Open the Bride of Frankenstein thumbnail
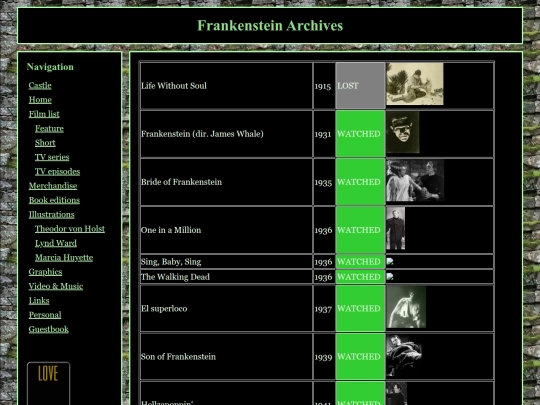The height and width of the screenshot is (405, 540). [415, 180]
